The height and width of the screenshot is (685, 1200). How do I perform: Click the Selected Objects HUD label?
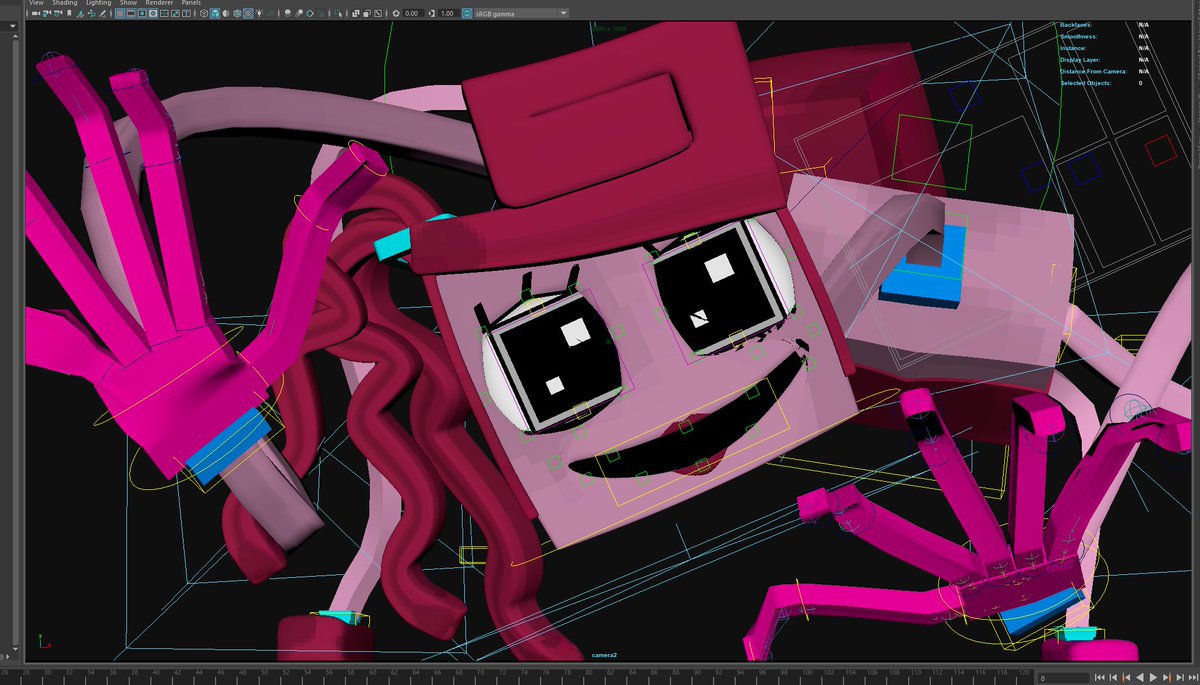pyautogui.click(x=1086, y=83)
